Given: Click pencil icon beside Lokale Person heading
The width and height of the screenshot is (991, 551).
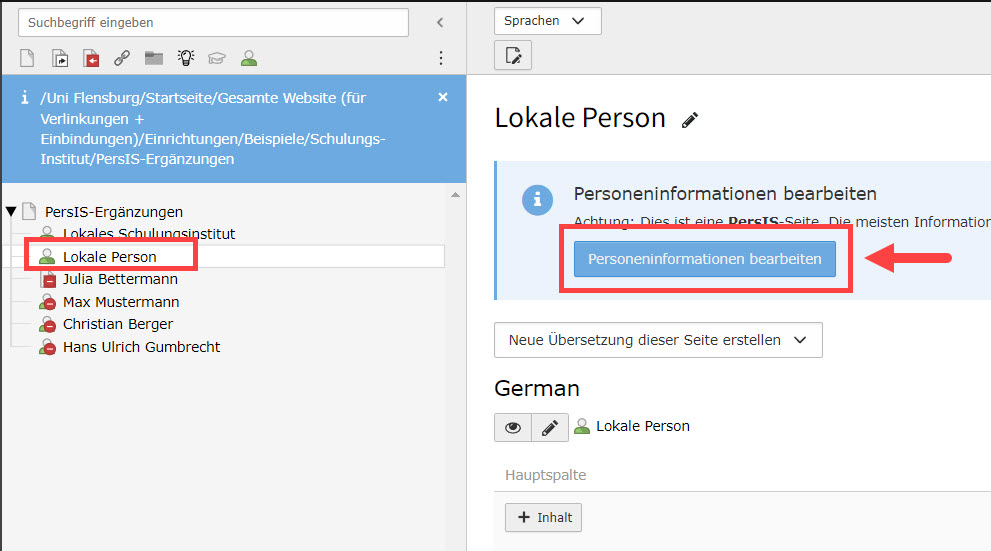Looking at the screenshot, I should click(689, 120).
